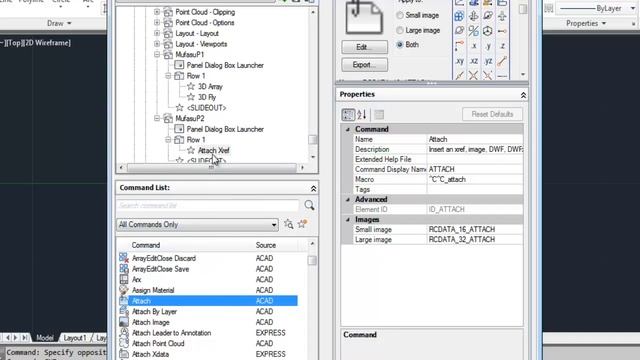Collapse the Command List pane
Viewport: 640px width, 360px height.
tap(313, 188)
